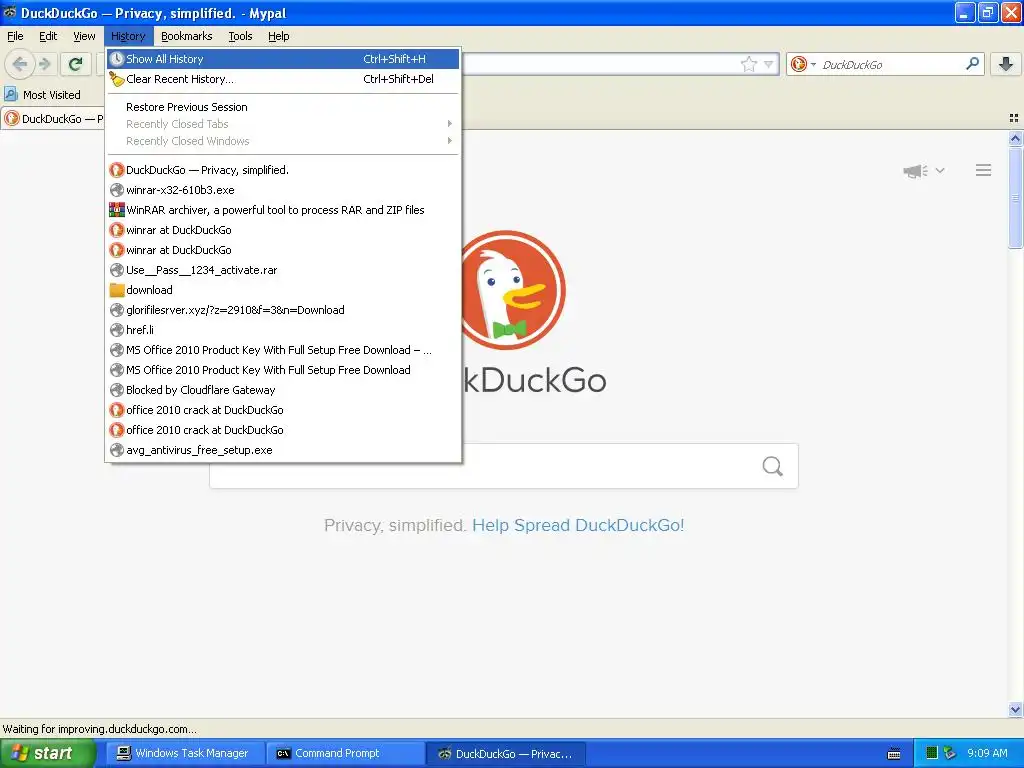Image resolution: width=1024 pixels, height=768 pixels.
Task: Click the on-screen keyboard tray icon
Action: pos(894,754)
